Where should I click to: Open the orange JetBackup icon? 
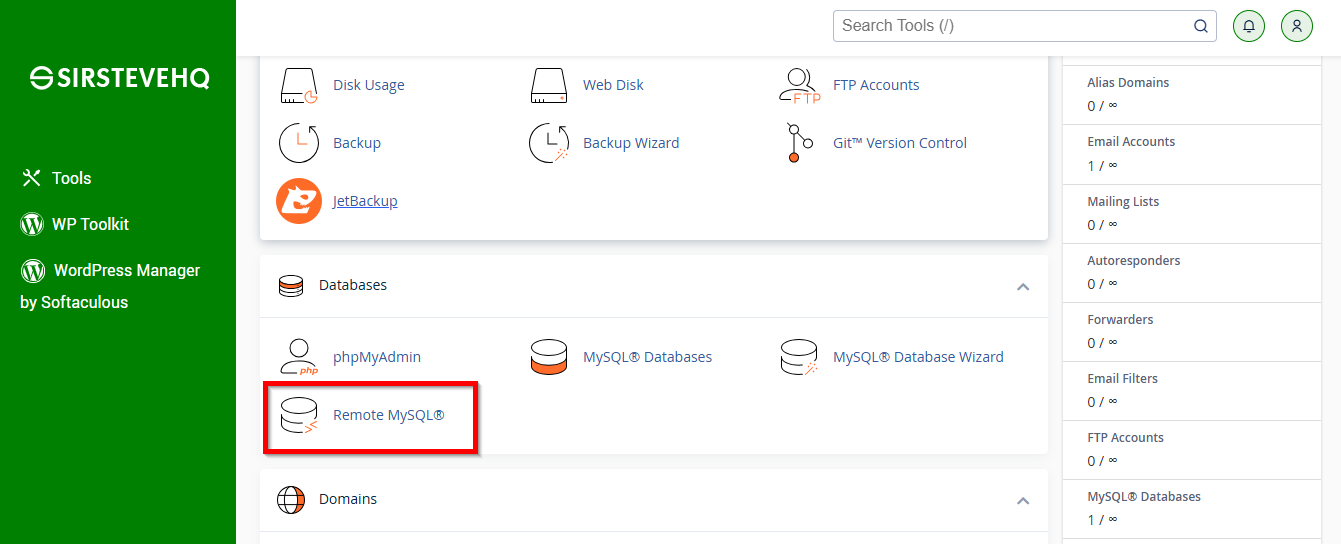pyautogui.click(x=299, y=201)
